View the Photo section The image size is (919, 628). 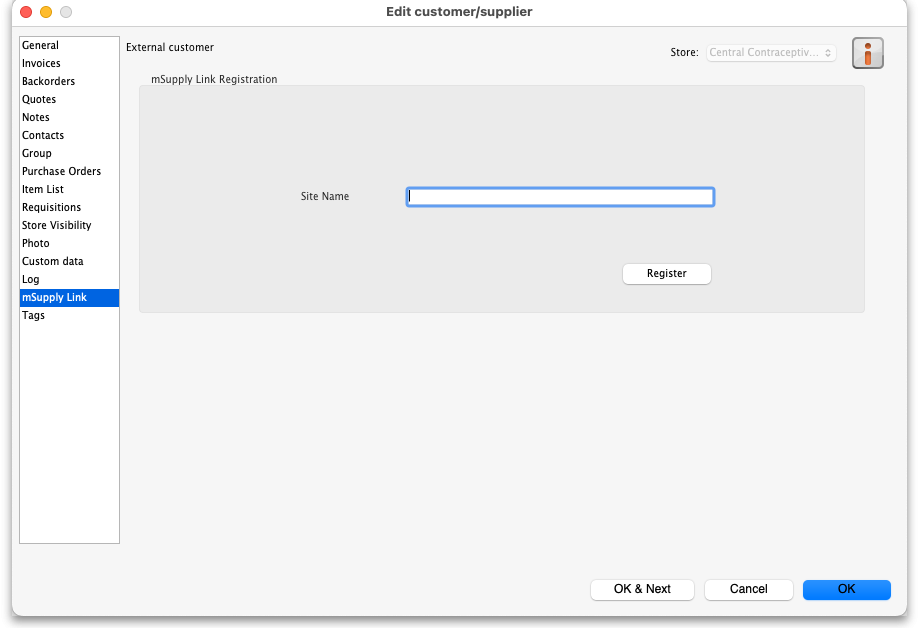point(36,243)
